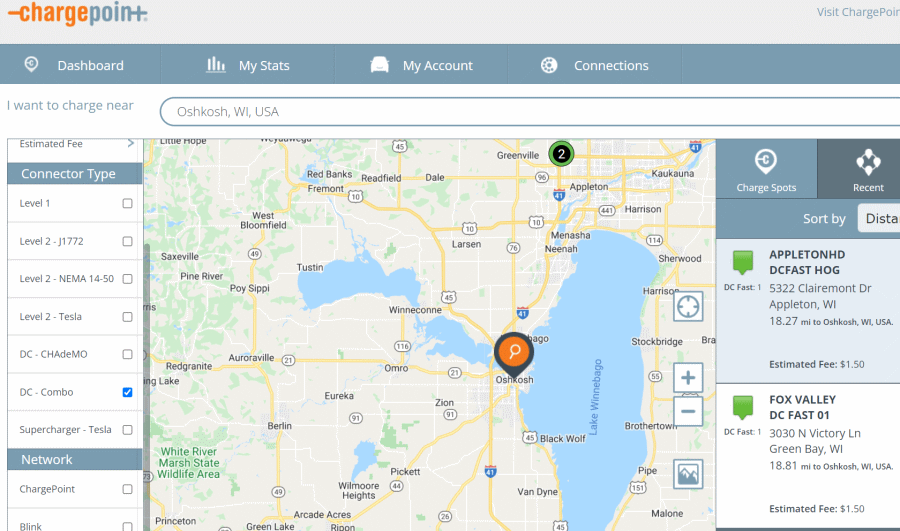The image size is (900, 531).
Task: Click the charge location search field
Action: click(x=530, y=111)
